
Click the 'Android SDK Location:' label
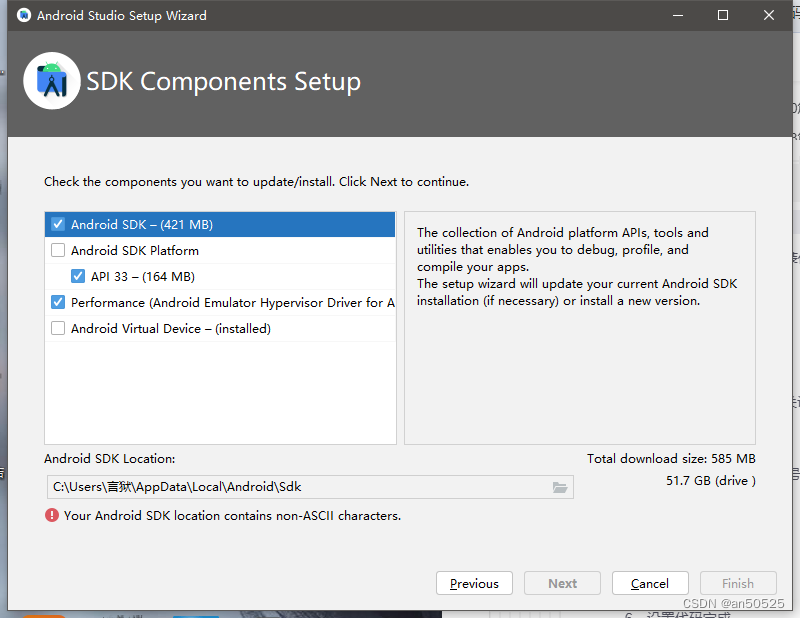[110, 459]
